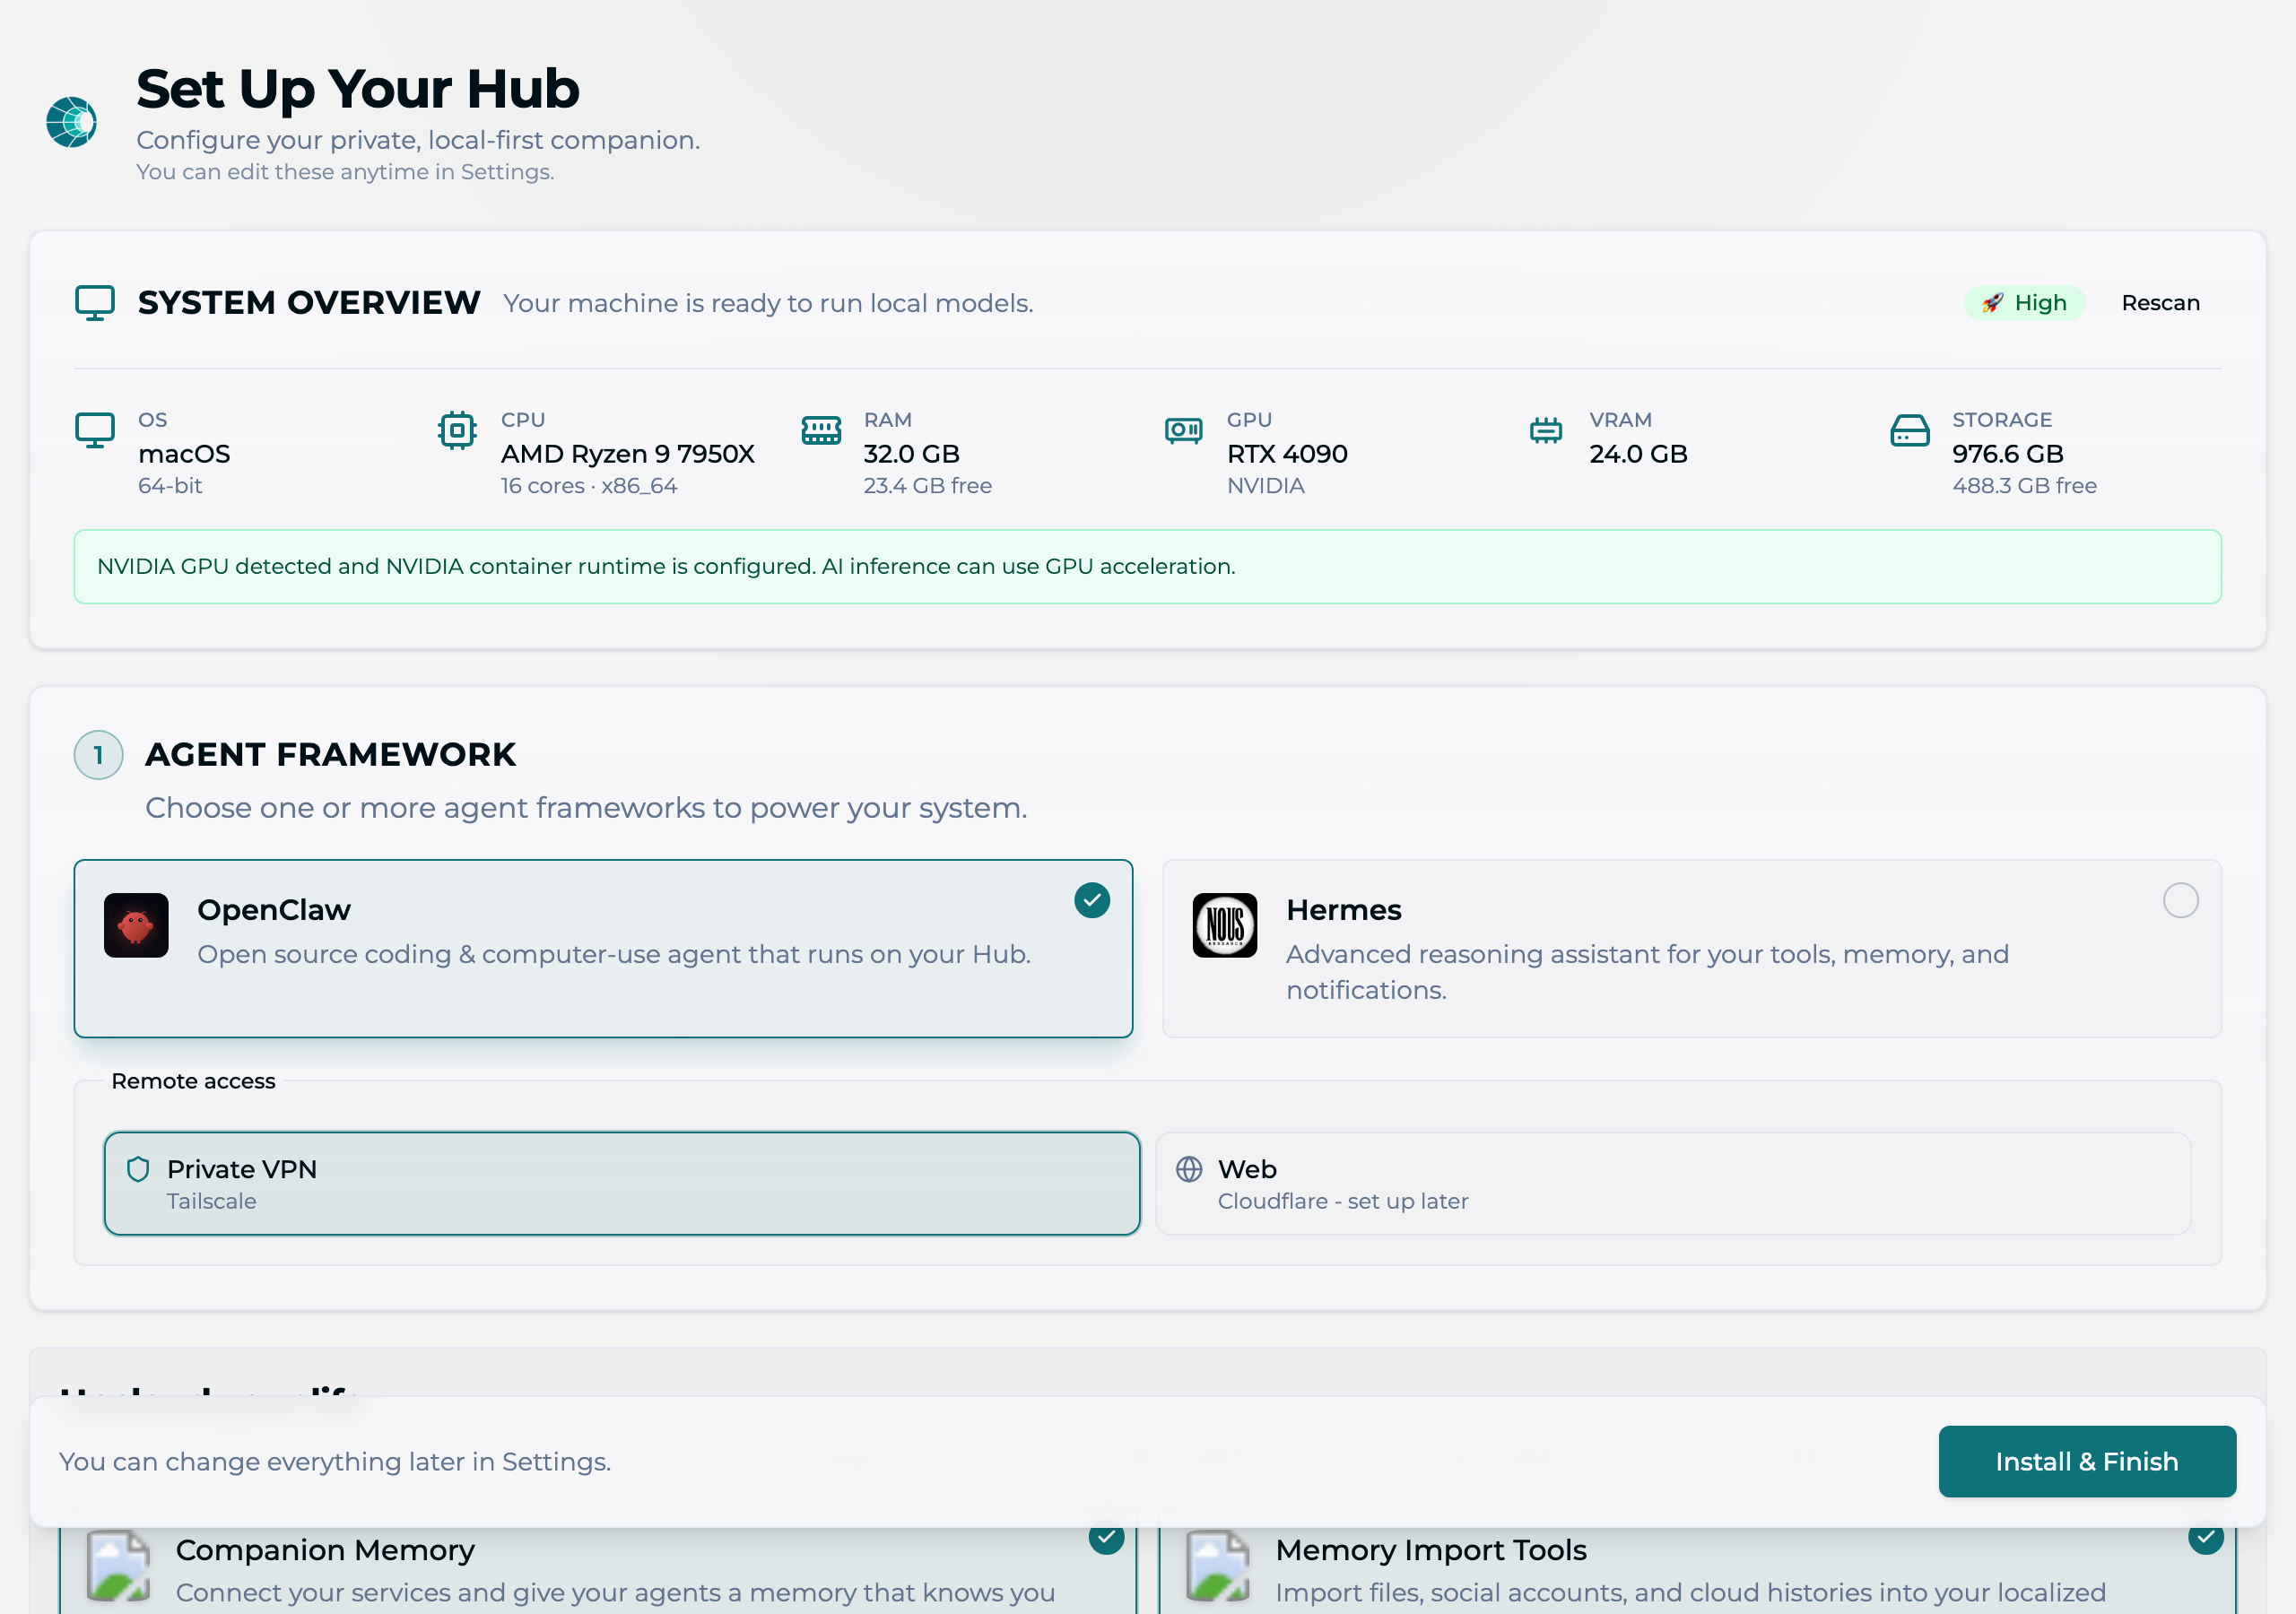Select the OpenClaw framework card title
Image resolution: width=2296 pixels, height=1614 pixels.
tap(274, 910)
